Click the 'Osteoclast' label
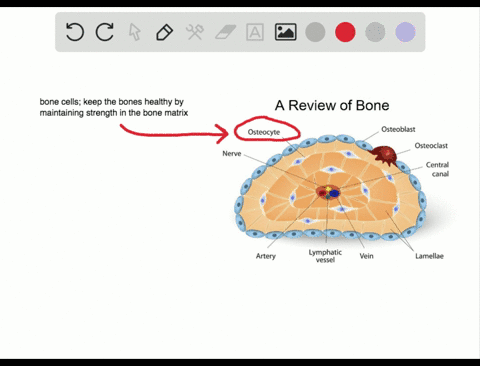The image size is (480, 366). pos(431,146)
